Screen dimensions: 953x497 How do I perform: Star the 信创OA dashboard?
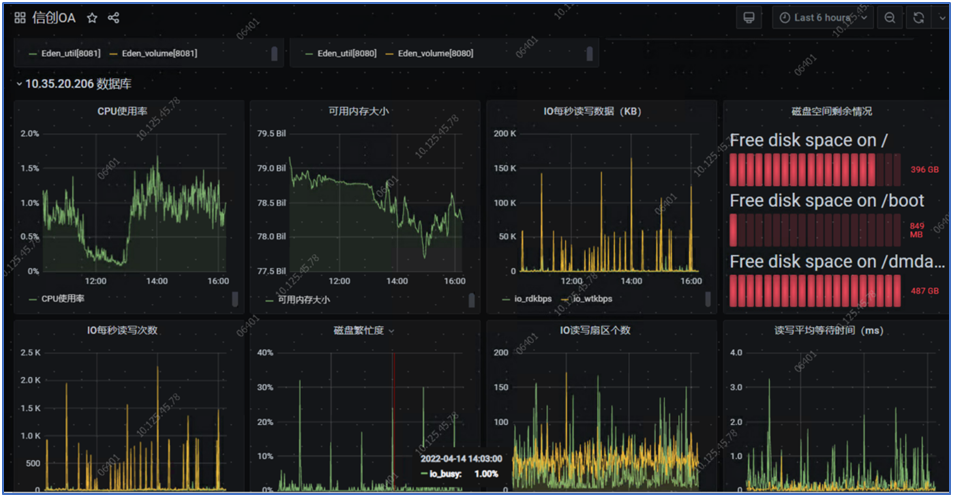pos(92,18)
